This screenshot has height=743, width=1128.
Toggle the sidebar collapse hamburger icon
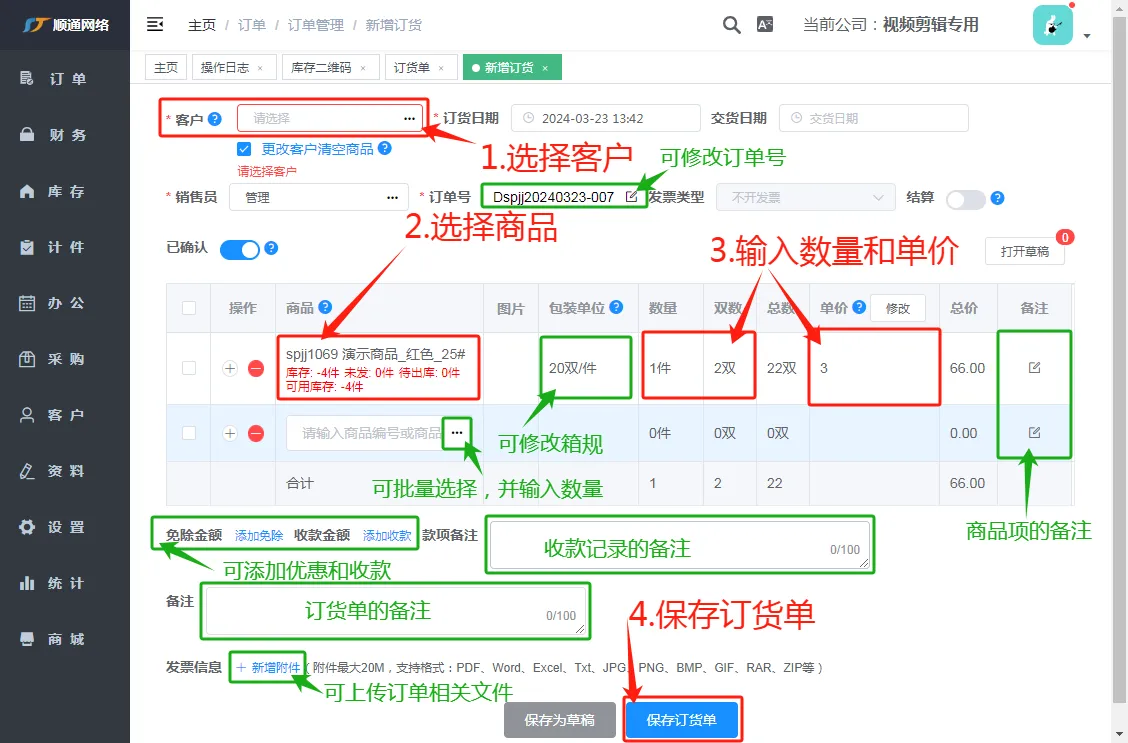point(155,24)
